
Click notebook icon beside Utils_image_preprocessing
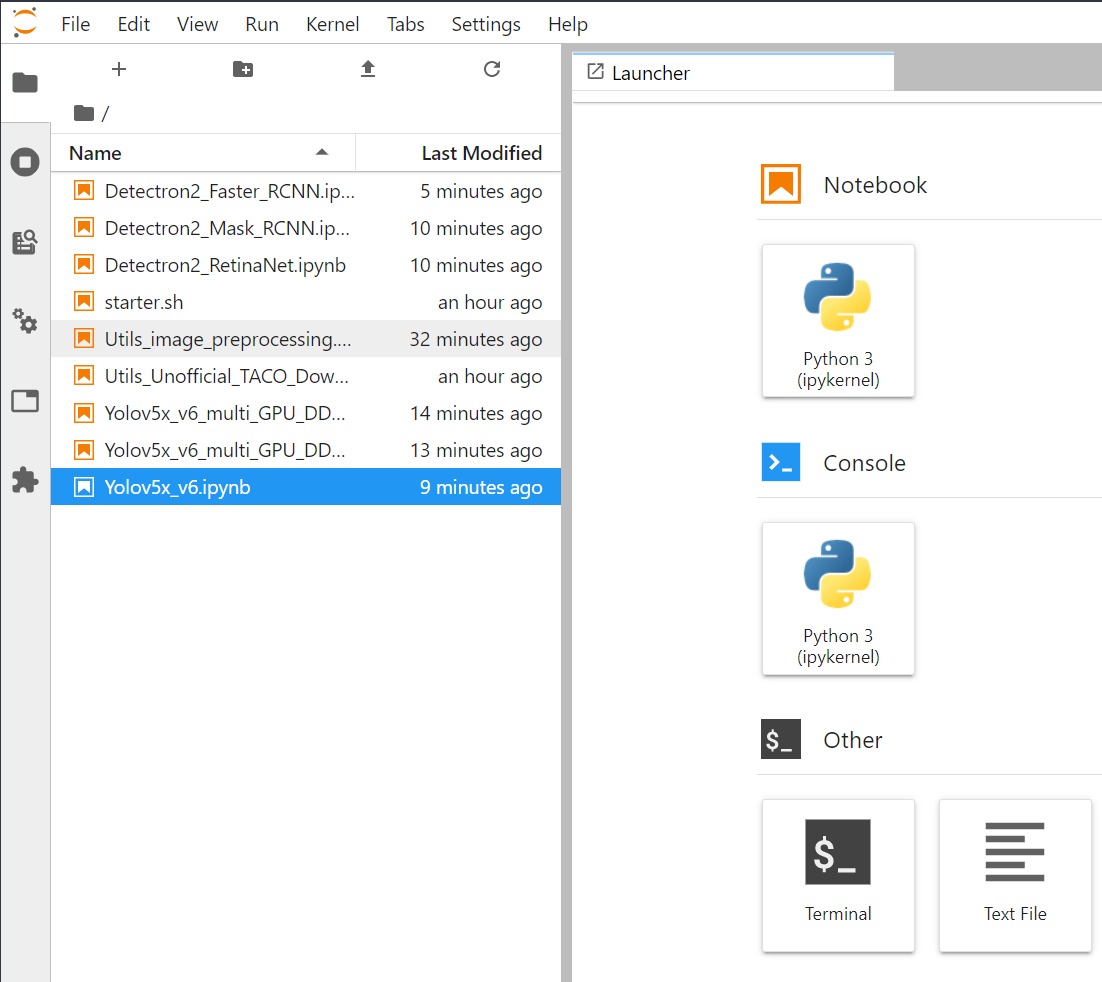point(84,339)
